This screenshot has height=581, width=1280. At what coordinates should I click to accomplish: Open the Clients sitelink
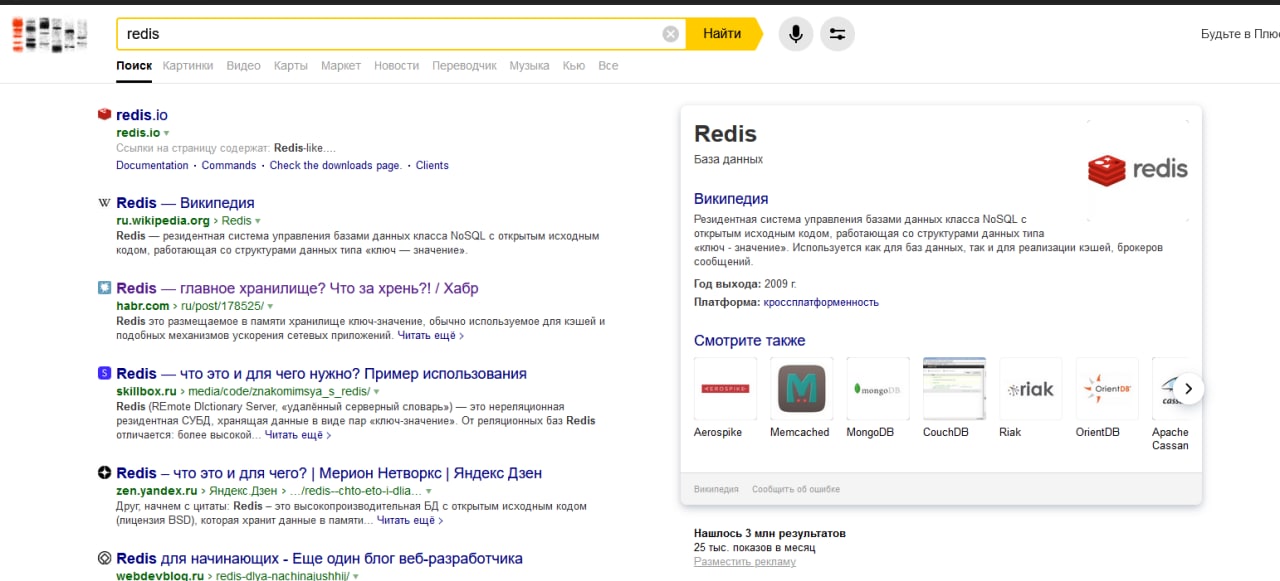coord(432,166)
